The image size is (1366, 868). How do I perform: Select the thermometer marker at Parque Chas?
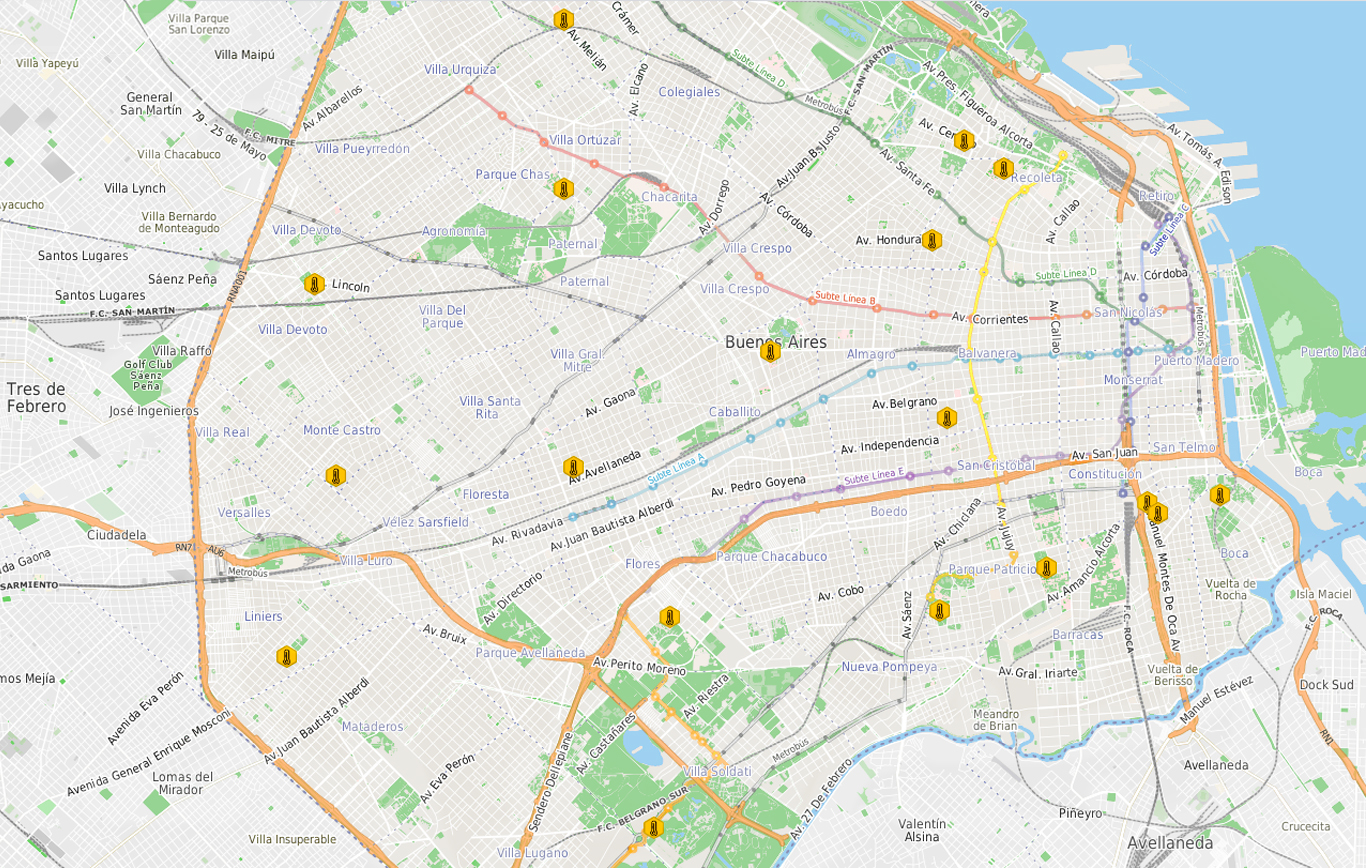[563, 187]
